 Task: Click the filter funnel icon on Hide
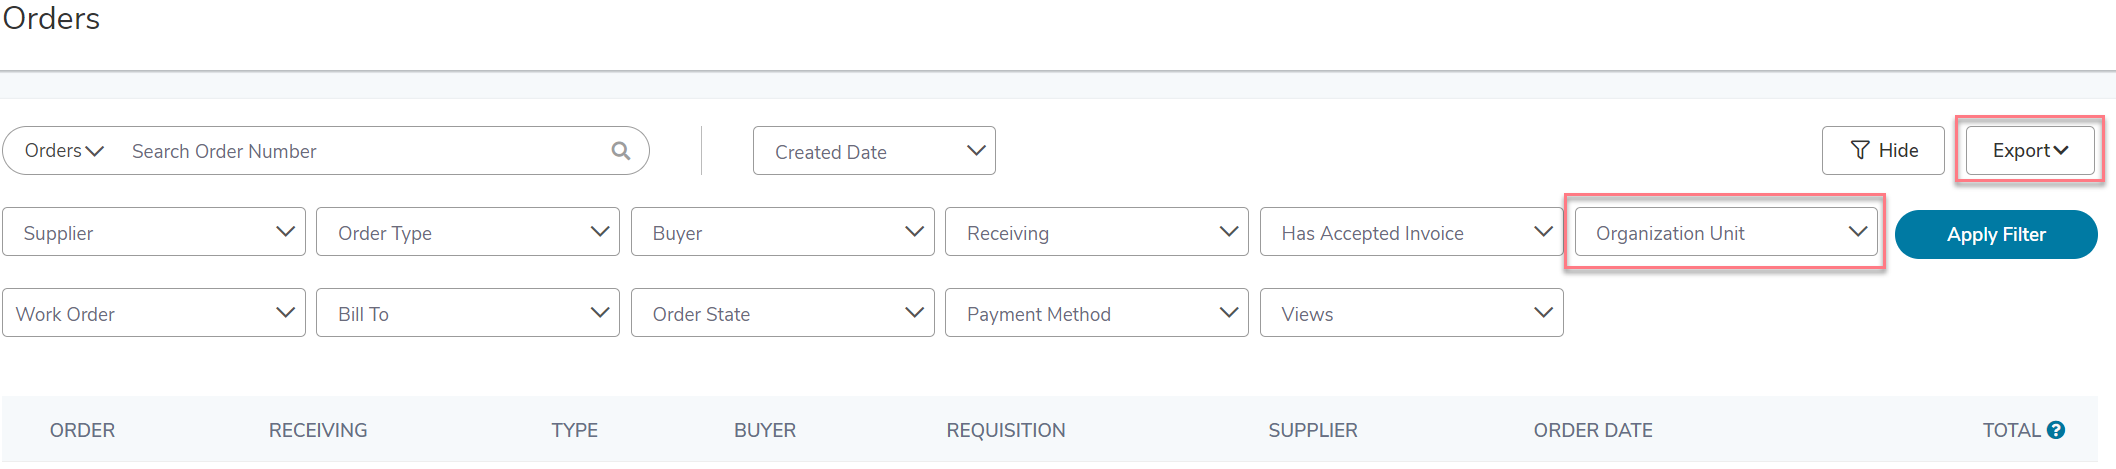point(1860,150)
